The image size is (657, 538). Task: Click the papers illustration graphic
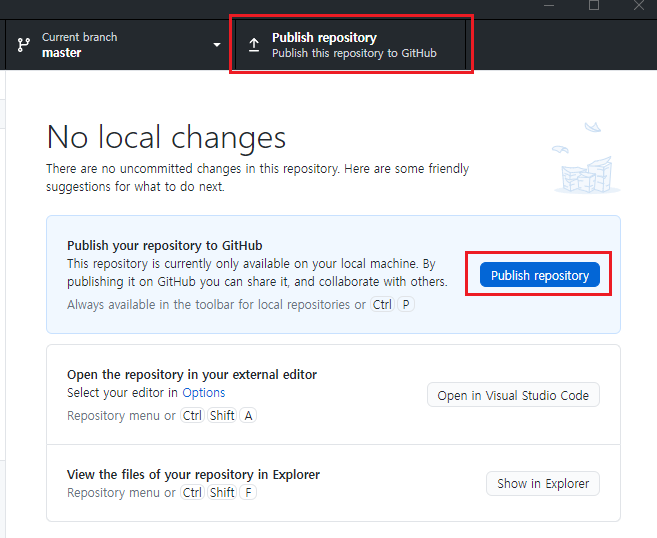click(x=587, y=158)
